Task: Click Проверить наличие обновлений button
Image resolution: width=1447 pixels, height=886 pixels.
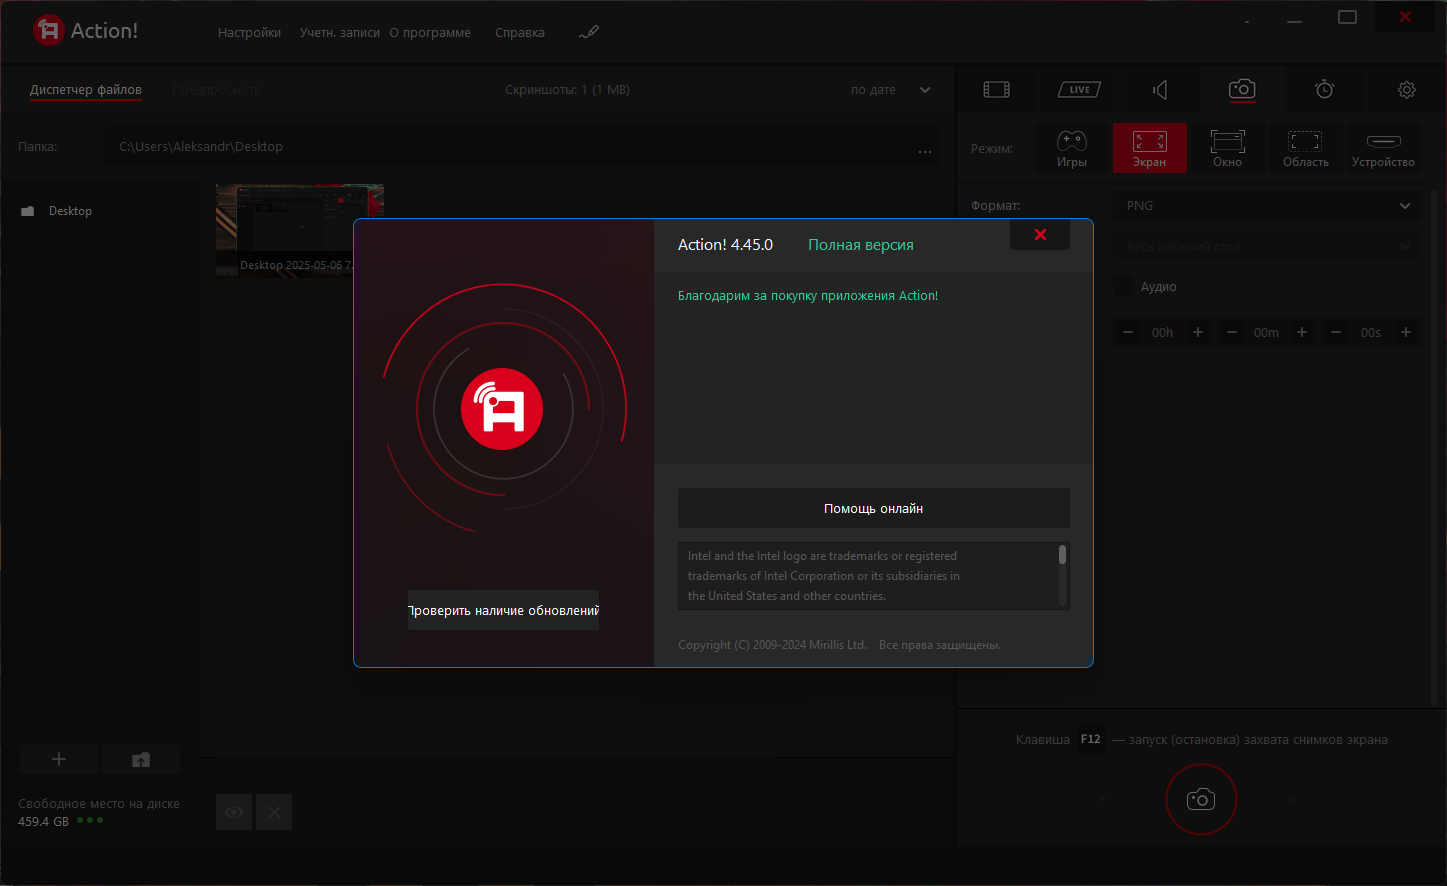Action: pyautogui.click(x=503, y=610)
